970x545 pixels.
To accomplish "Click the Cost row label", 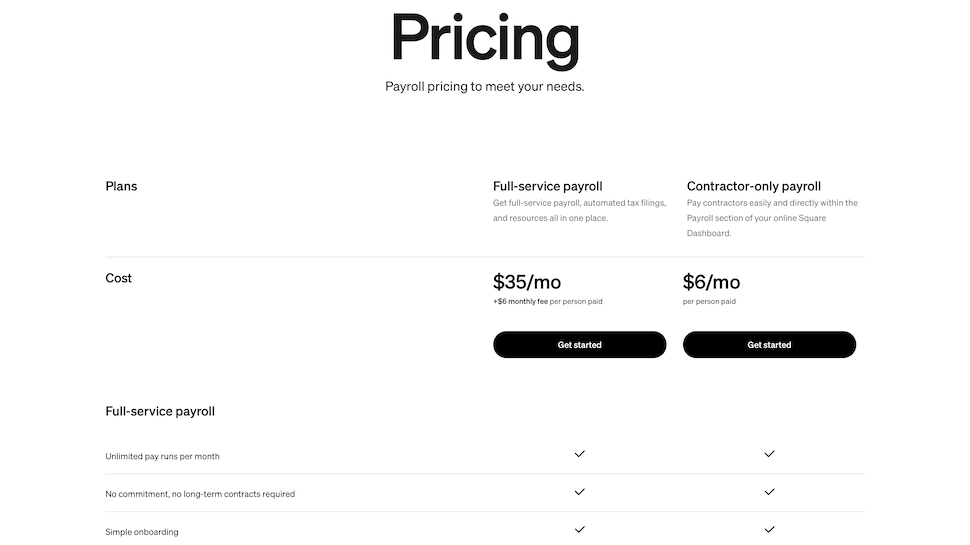I will tap(118, 278).
